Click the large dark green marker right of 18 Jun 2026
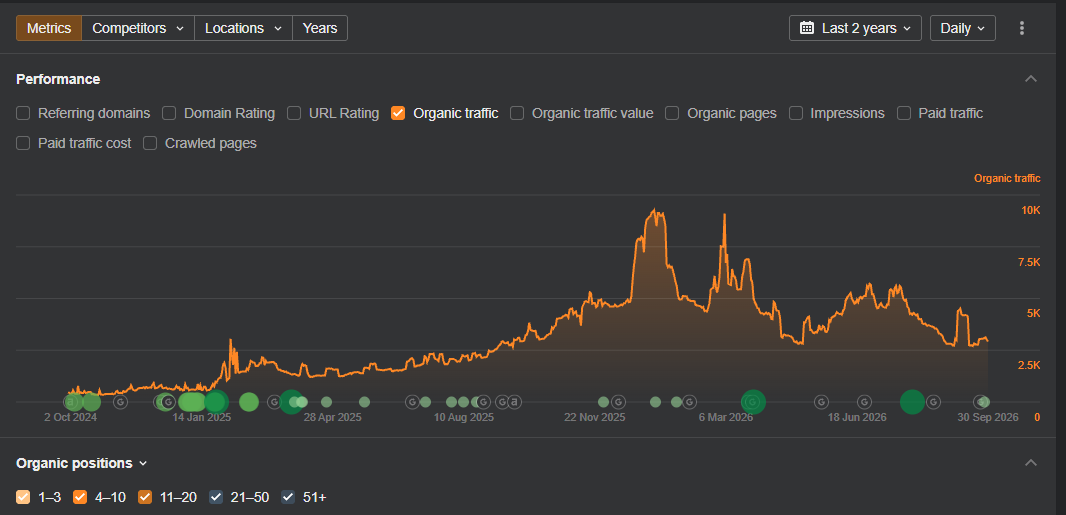The width and height of the screenshot is (1066, 515). pos(912,402)
